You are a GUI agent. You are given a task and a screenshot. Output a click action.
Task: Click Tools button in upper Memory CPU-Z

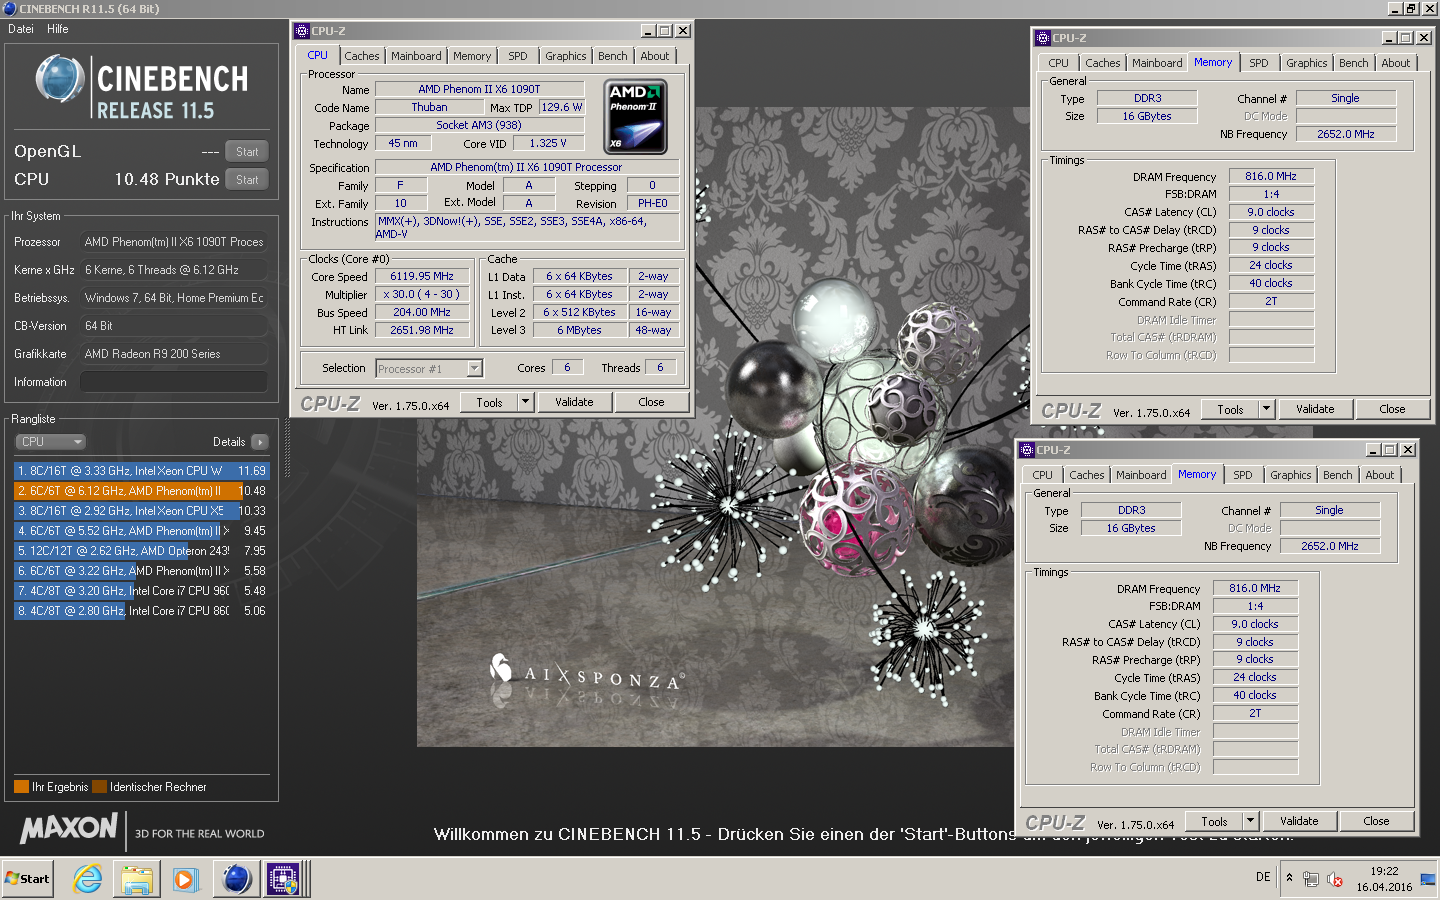click(x=1230, y=409)
